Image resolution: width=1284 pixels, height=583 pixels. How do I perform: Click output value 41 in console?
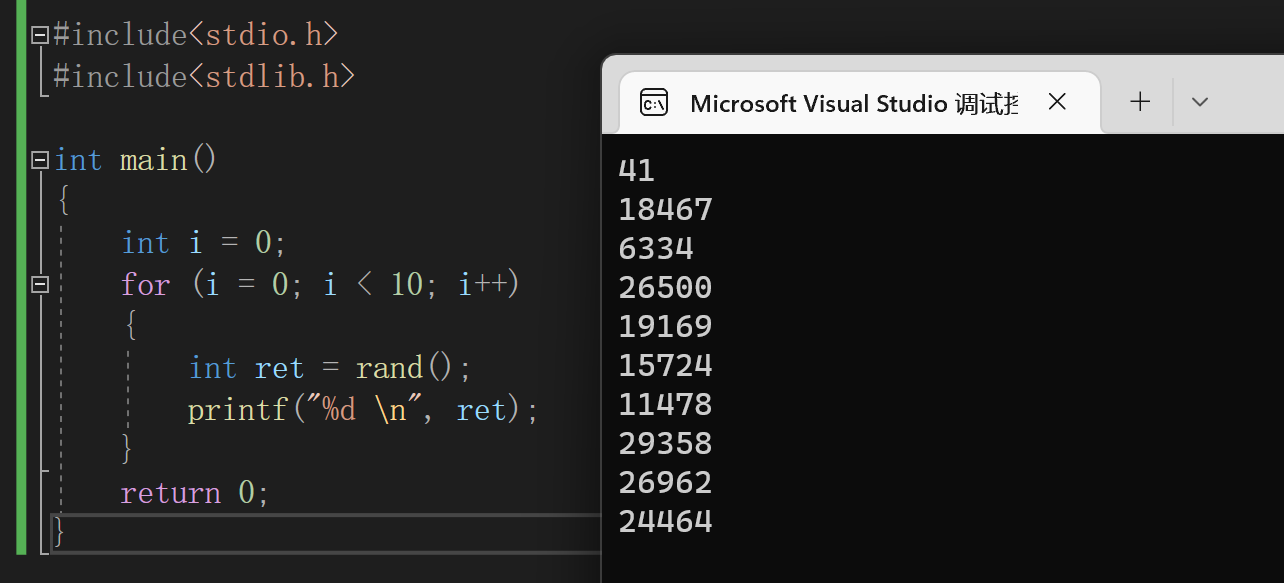coord(637,171)
